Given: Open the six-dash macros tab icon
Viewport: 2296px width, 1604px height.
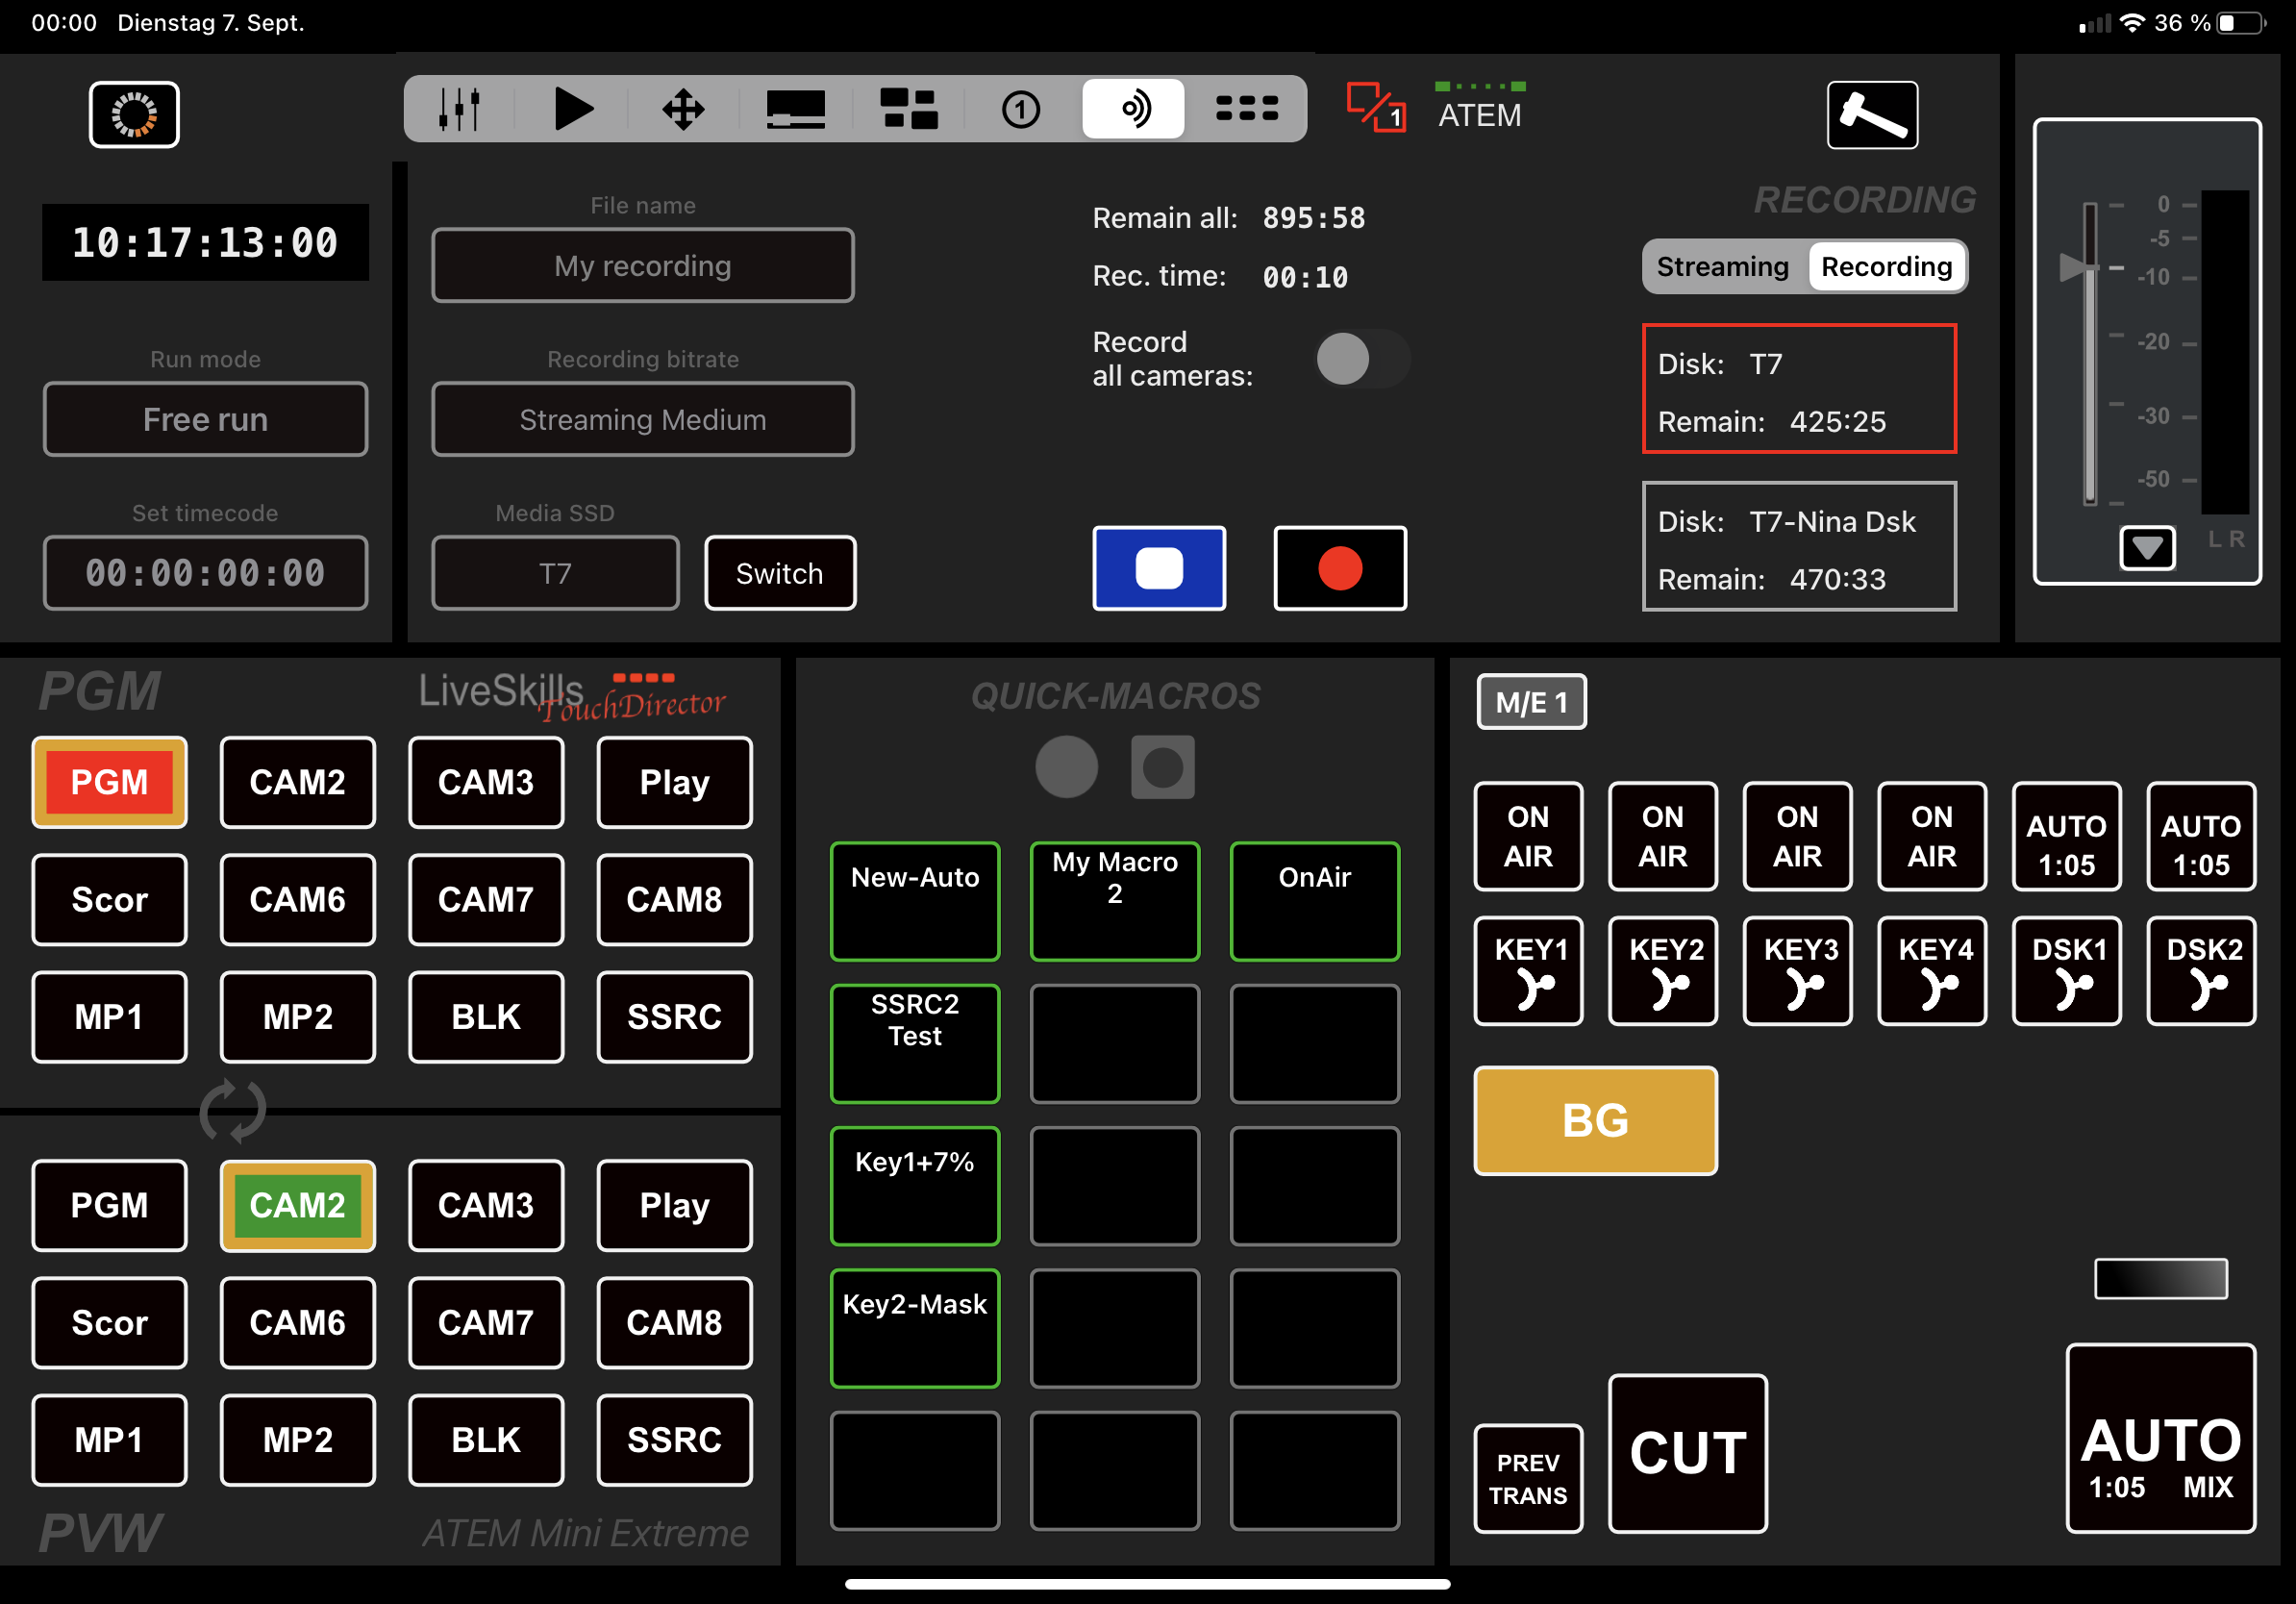Looking at the screenshot, I should (1247, 108).
